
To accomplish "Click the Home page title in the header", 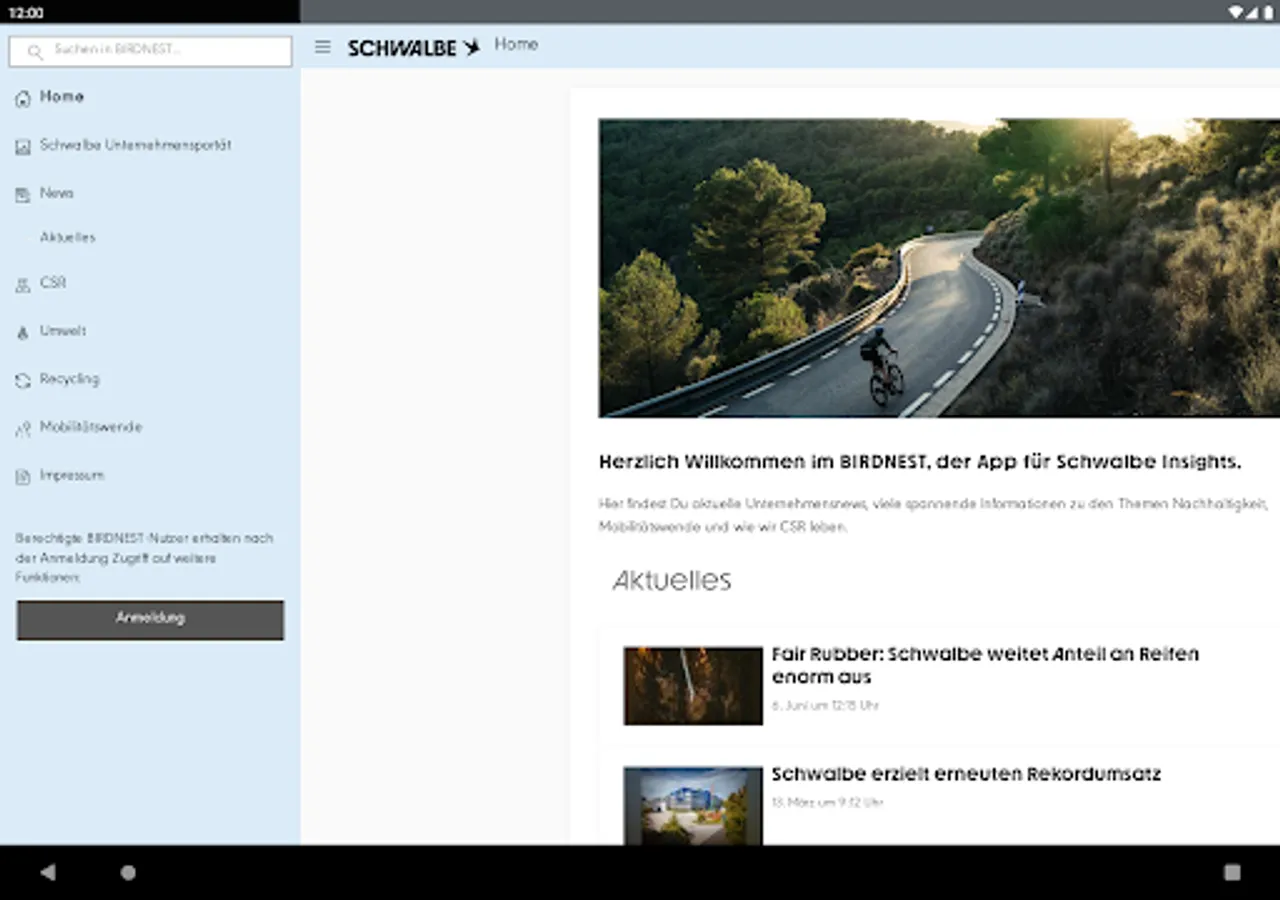I will pos(516,45).
